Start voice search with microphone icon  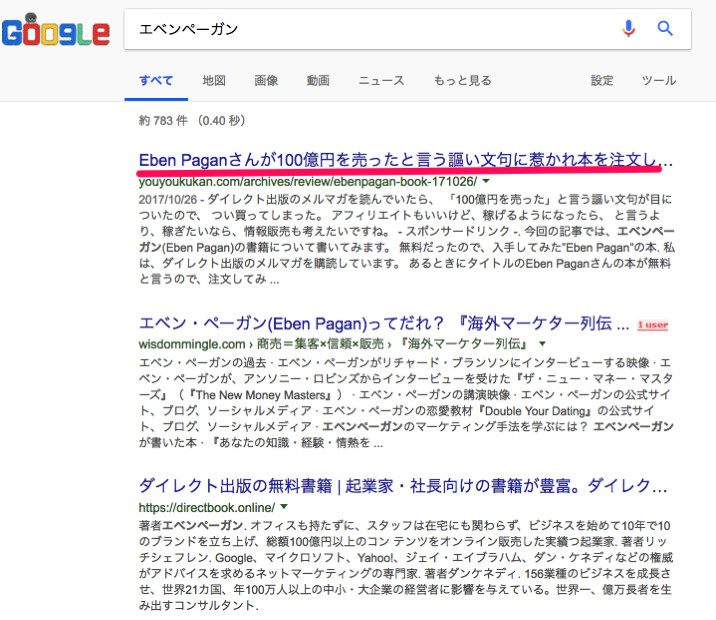point(628,29)
